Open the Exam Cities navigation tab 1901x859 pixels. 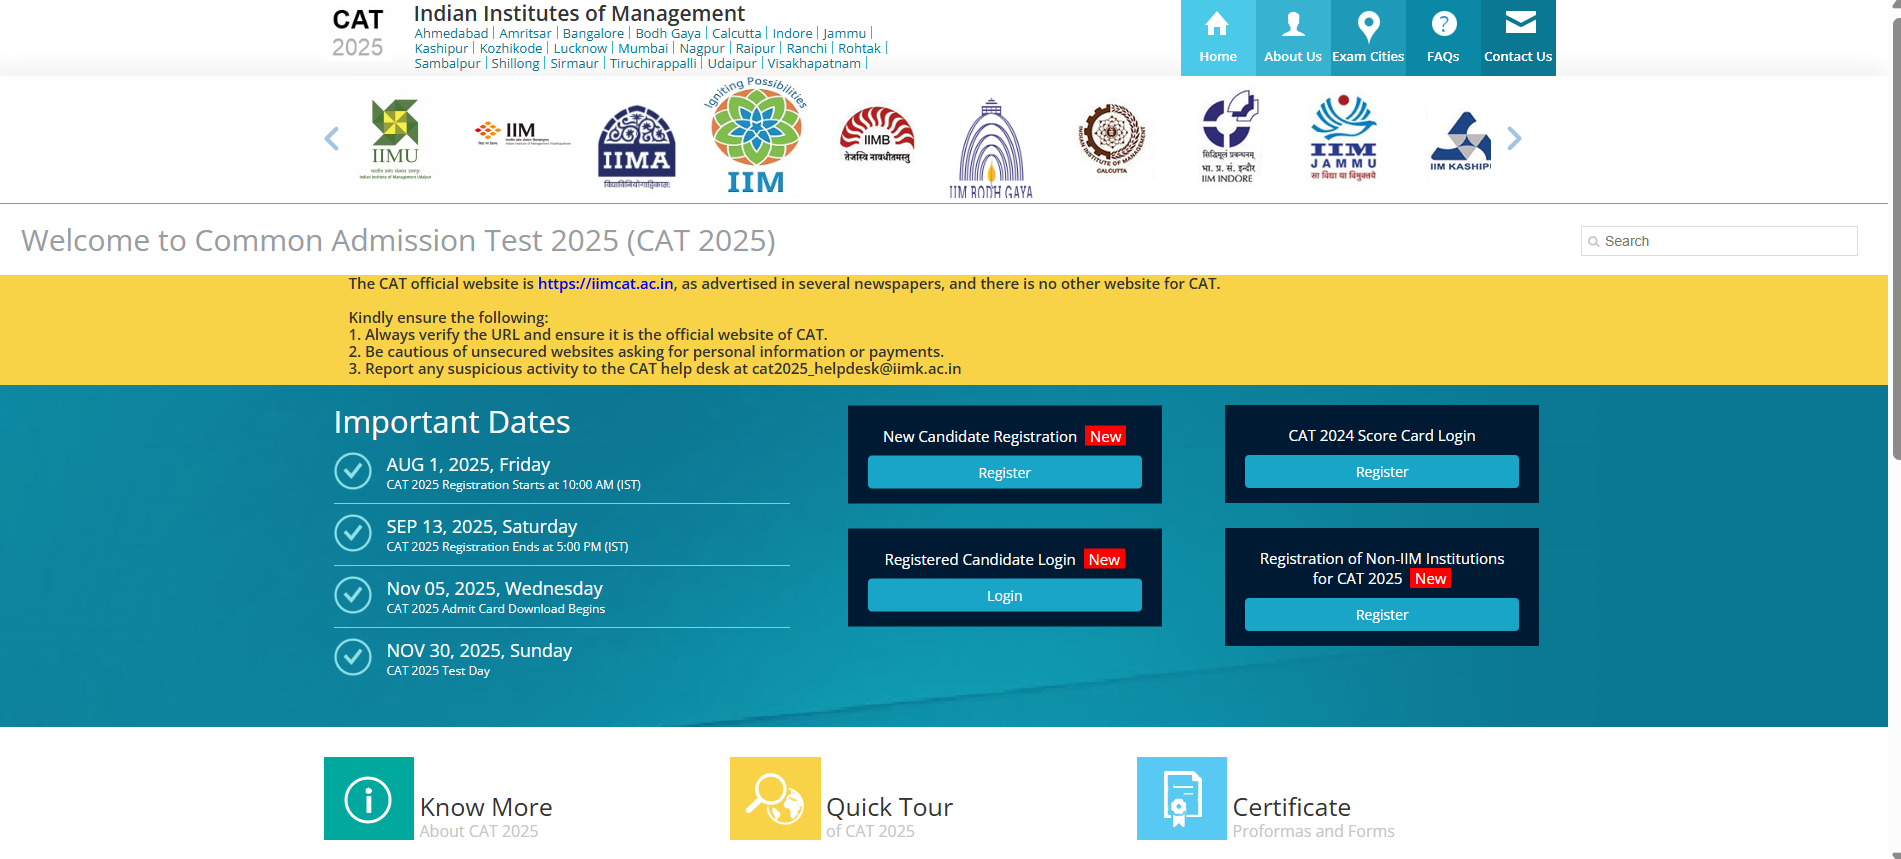[x=1368, y=38]
